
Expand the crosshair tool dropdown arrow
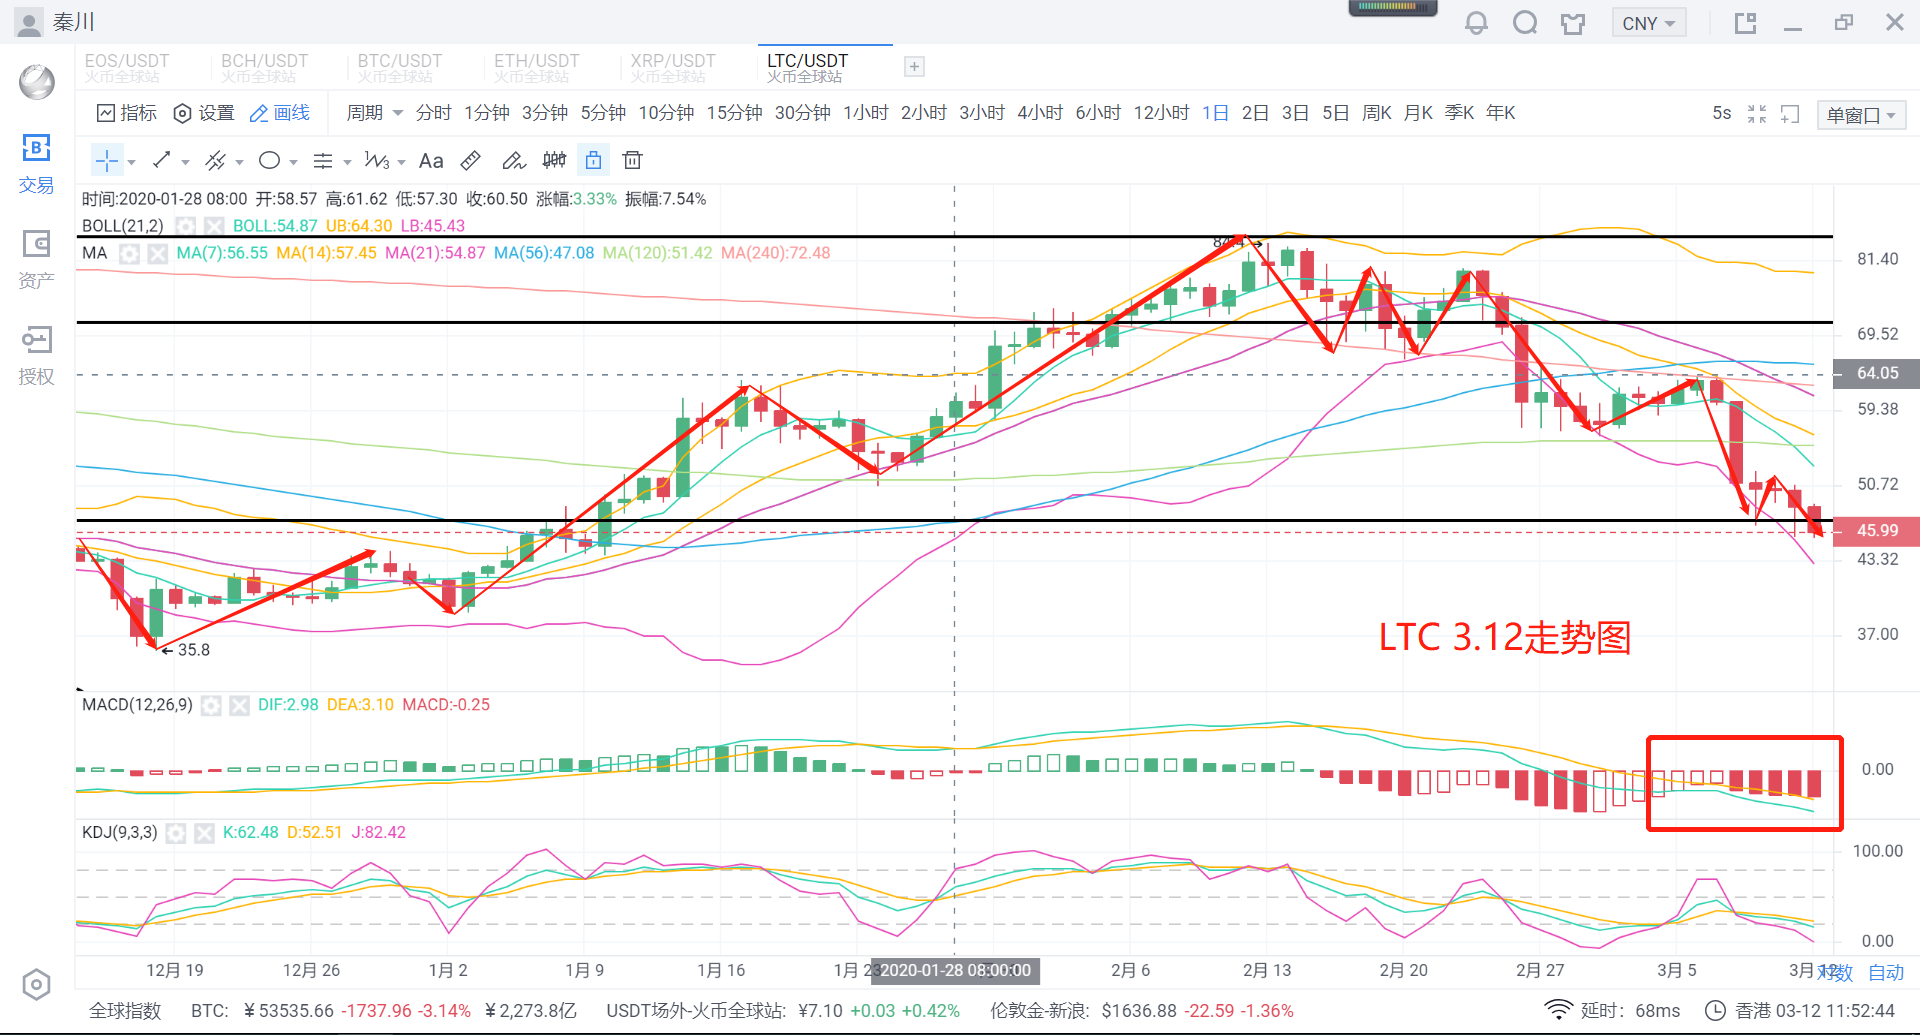(131, 161)
